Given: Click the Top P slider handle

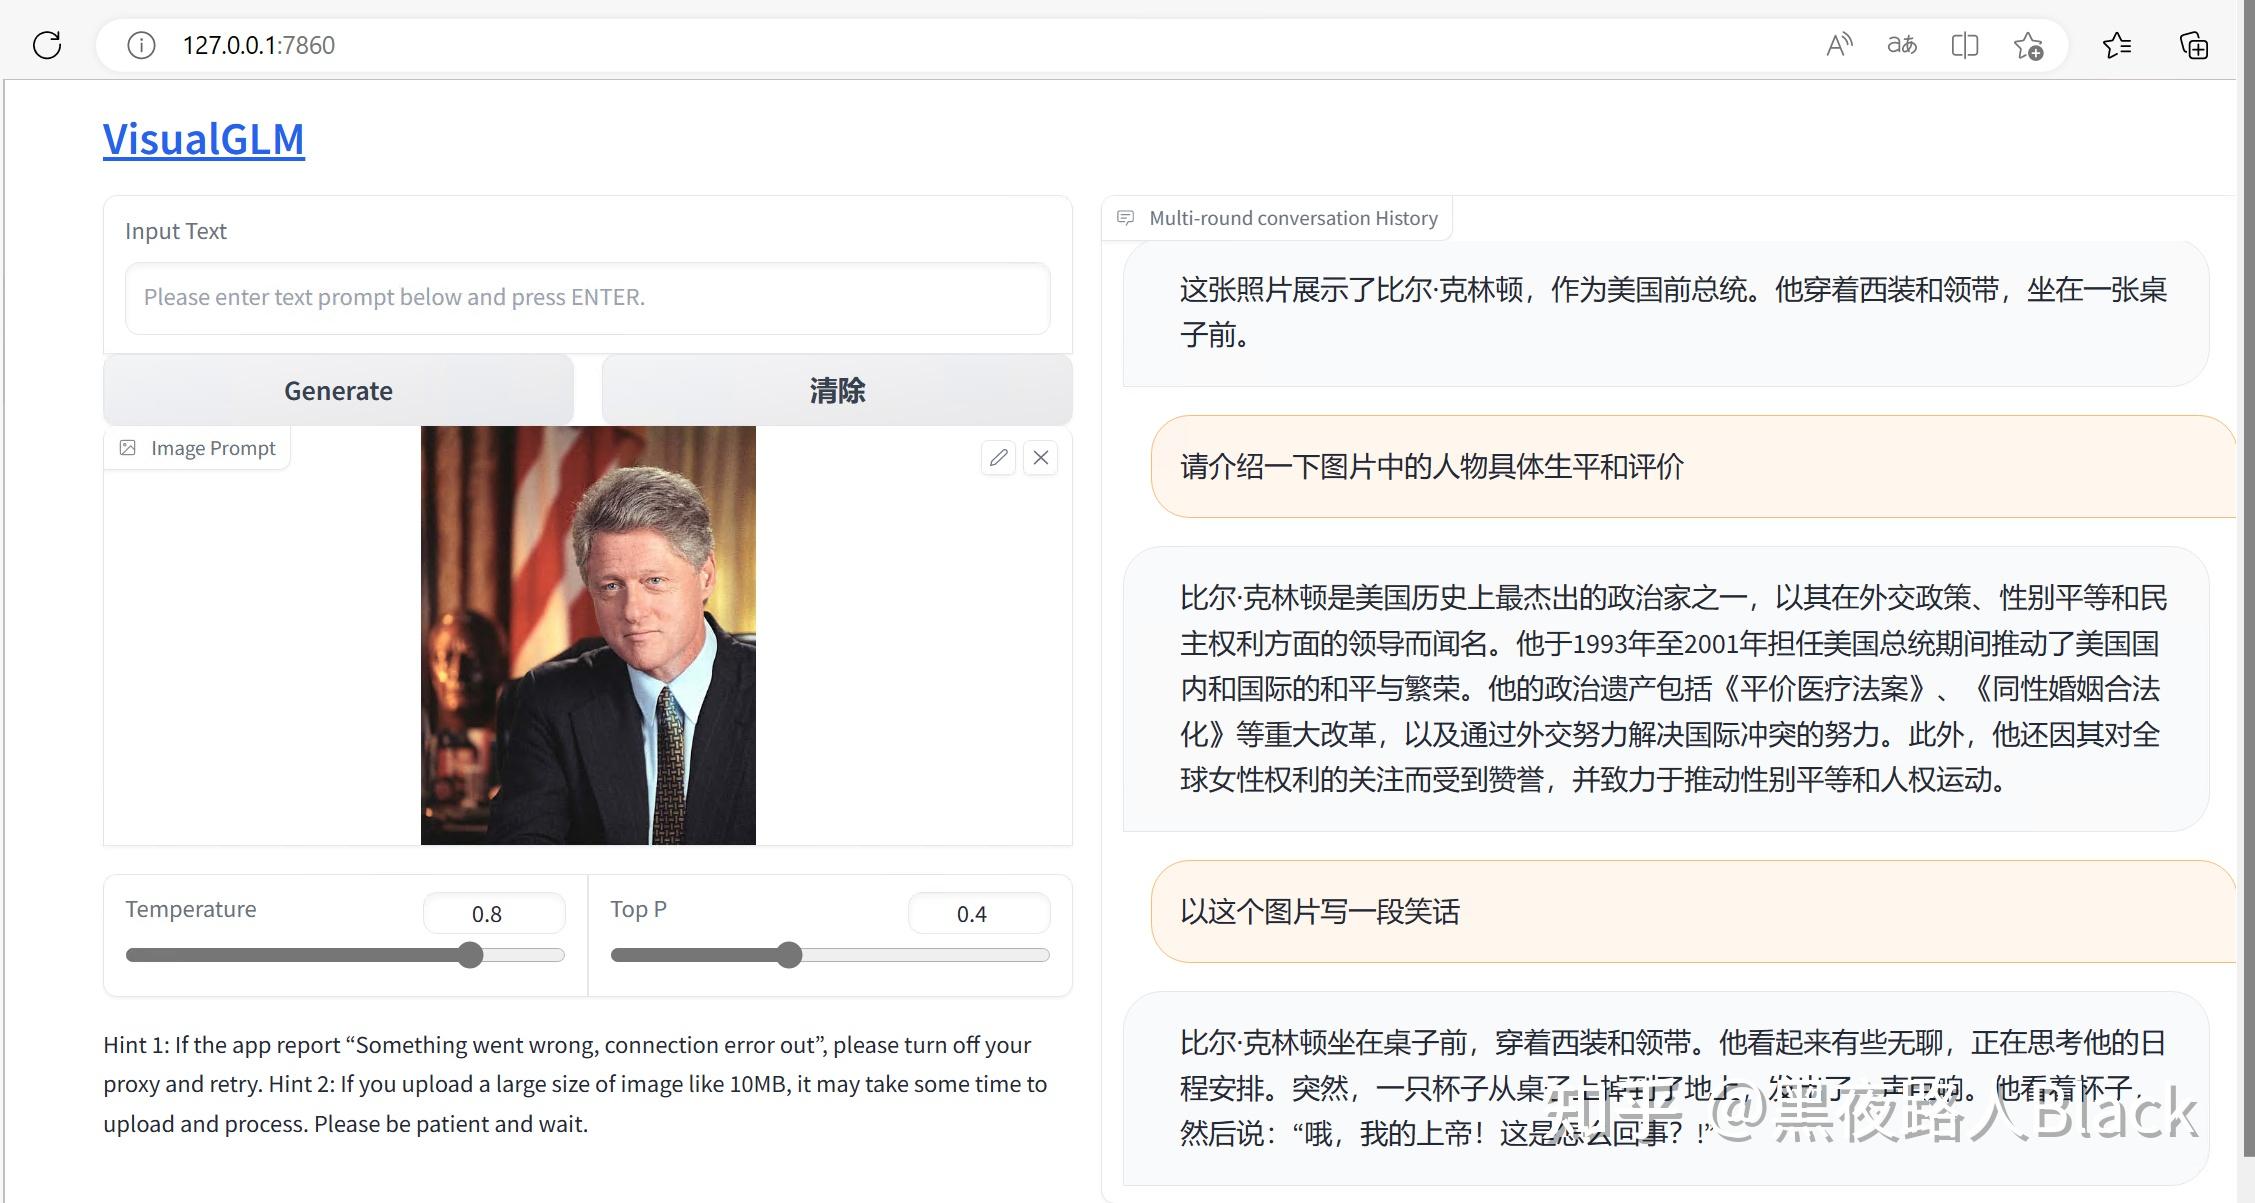Looking at the screenshot, I should pyautogui.click(x=789, y=955).
